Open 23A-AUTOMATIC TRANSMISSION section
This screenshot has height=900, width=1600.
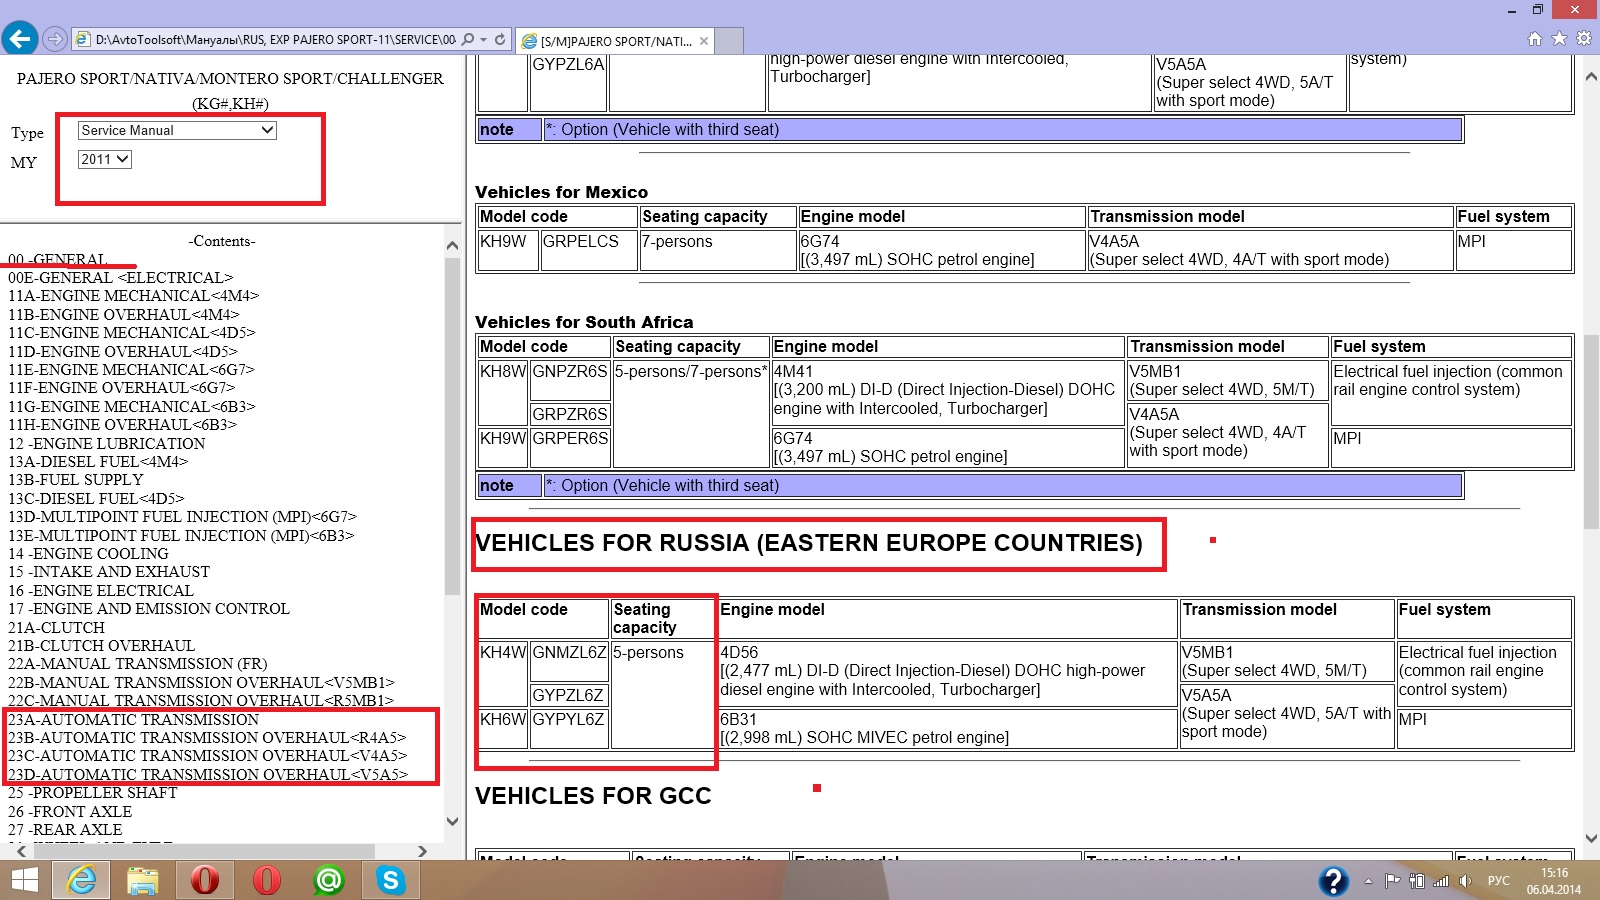pos(133,720)
